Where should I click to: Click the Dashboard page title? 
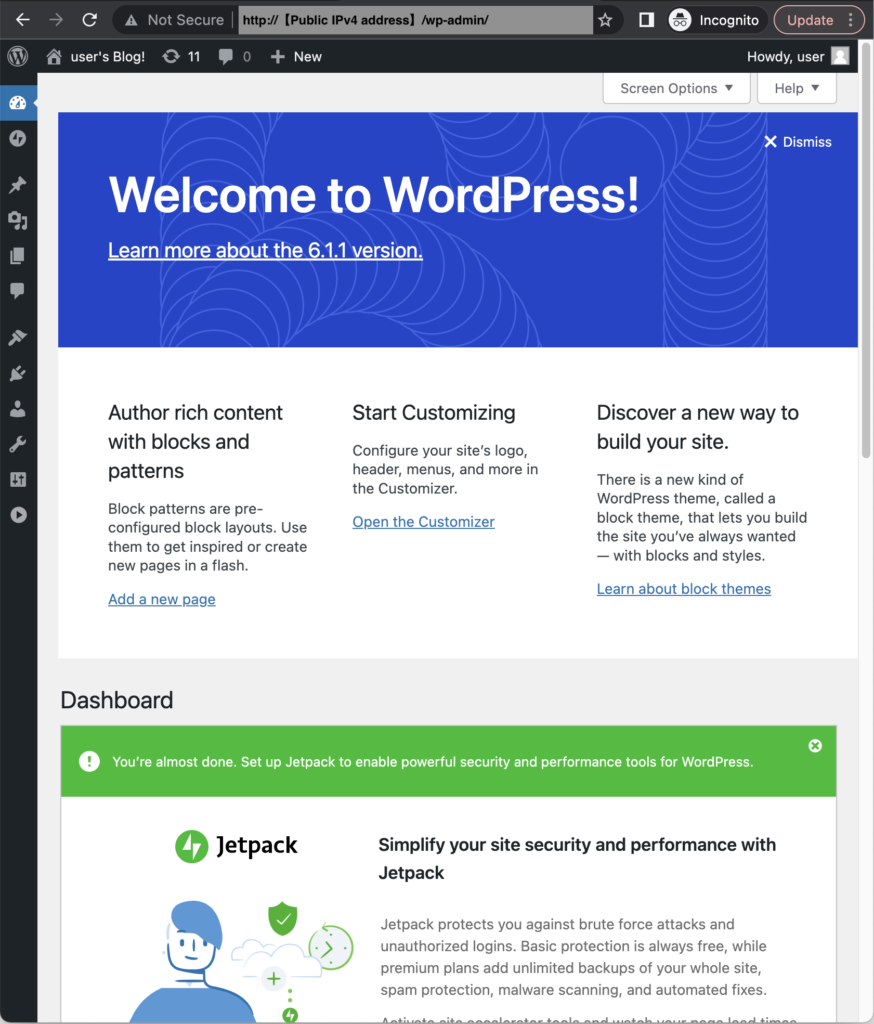[117, 700]
